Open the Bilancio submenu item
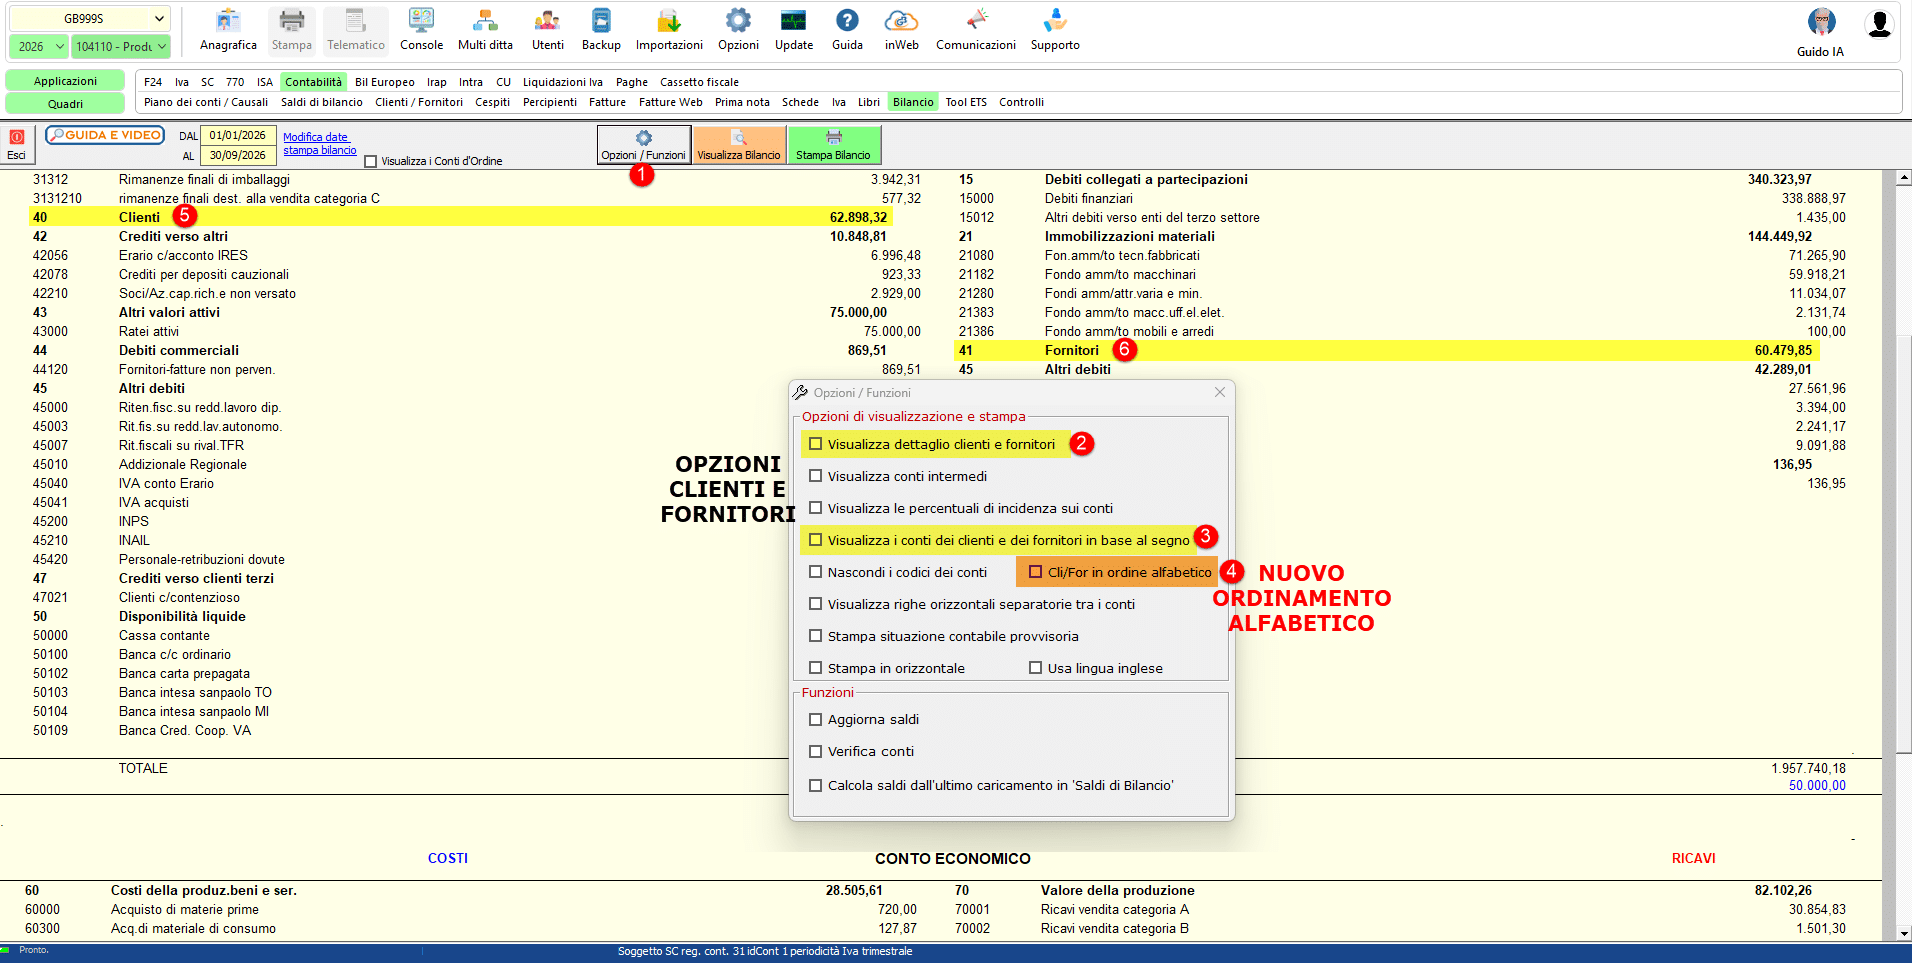 tap(913, 102)
